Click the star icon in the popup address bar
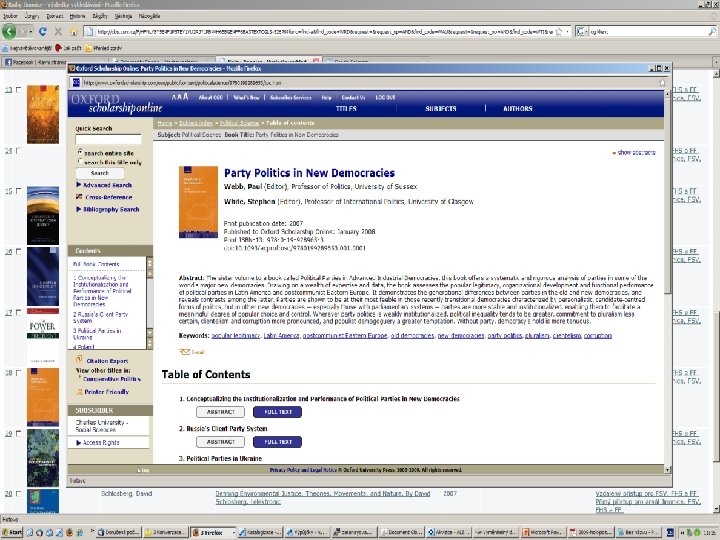This screenshot has width=720, height=540. tap(662, 83)
